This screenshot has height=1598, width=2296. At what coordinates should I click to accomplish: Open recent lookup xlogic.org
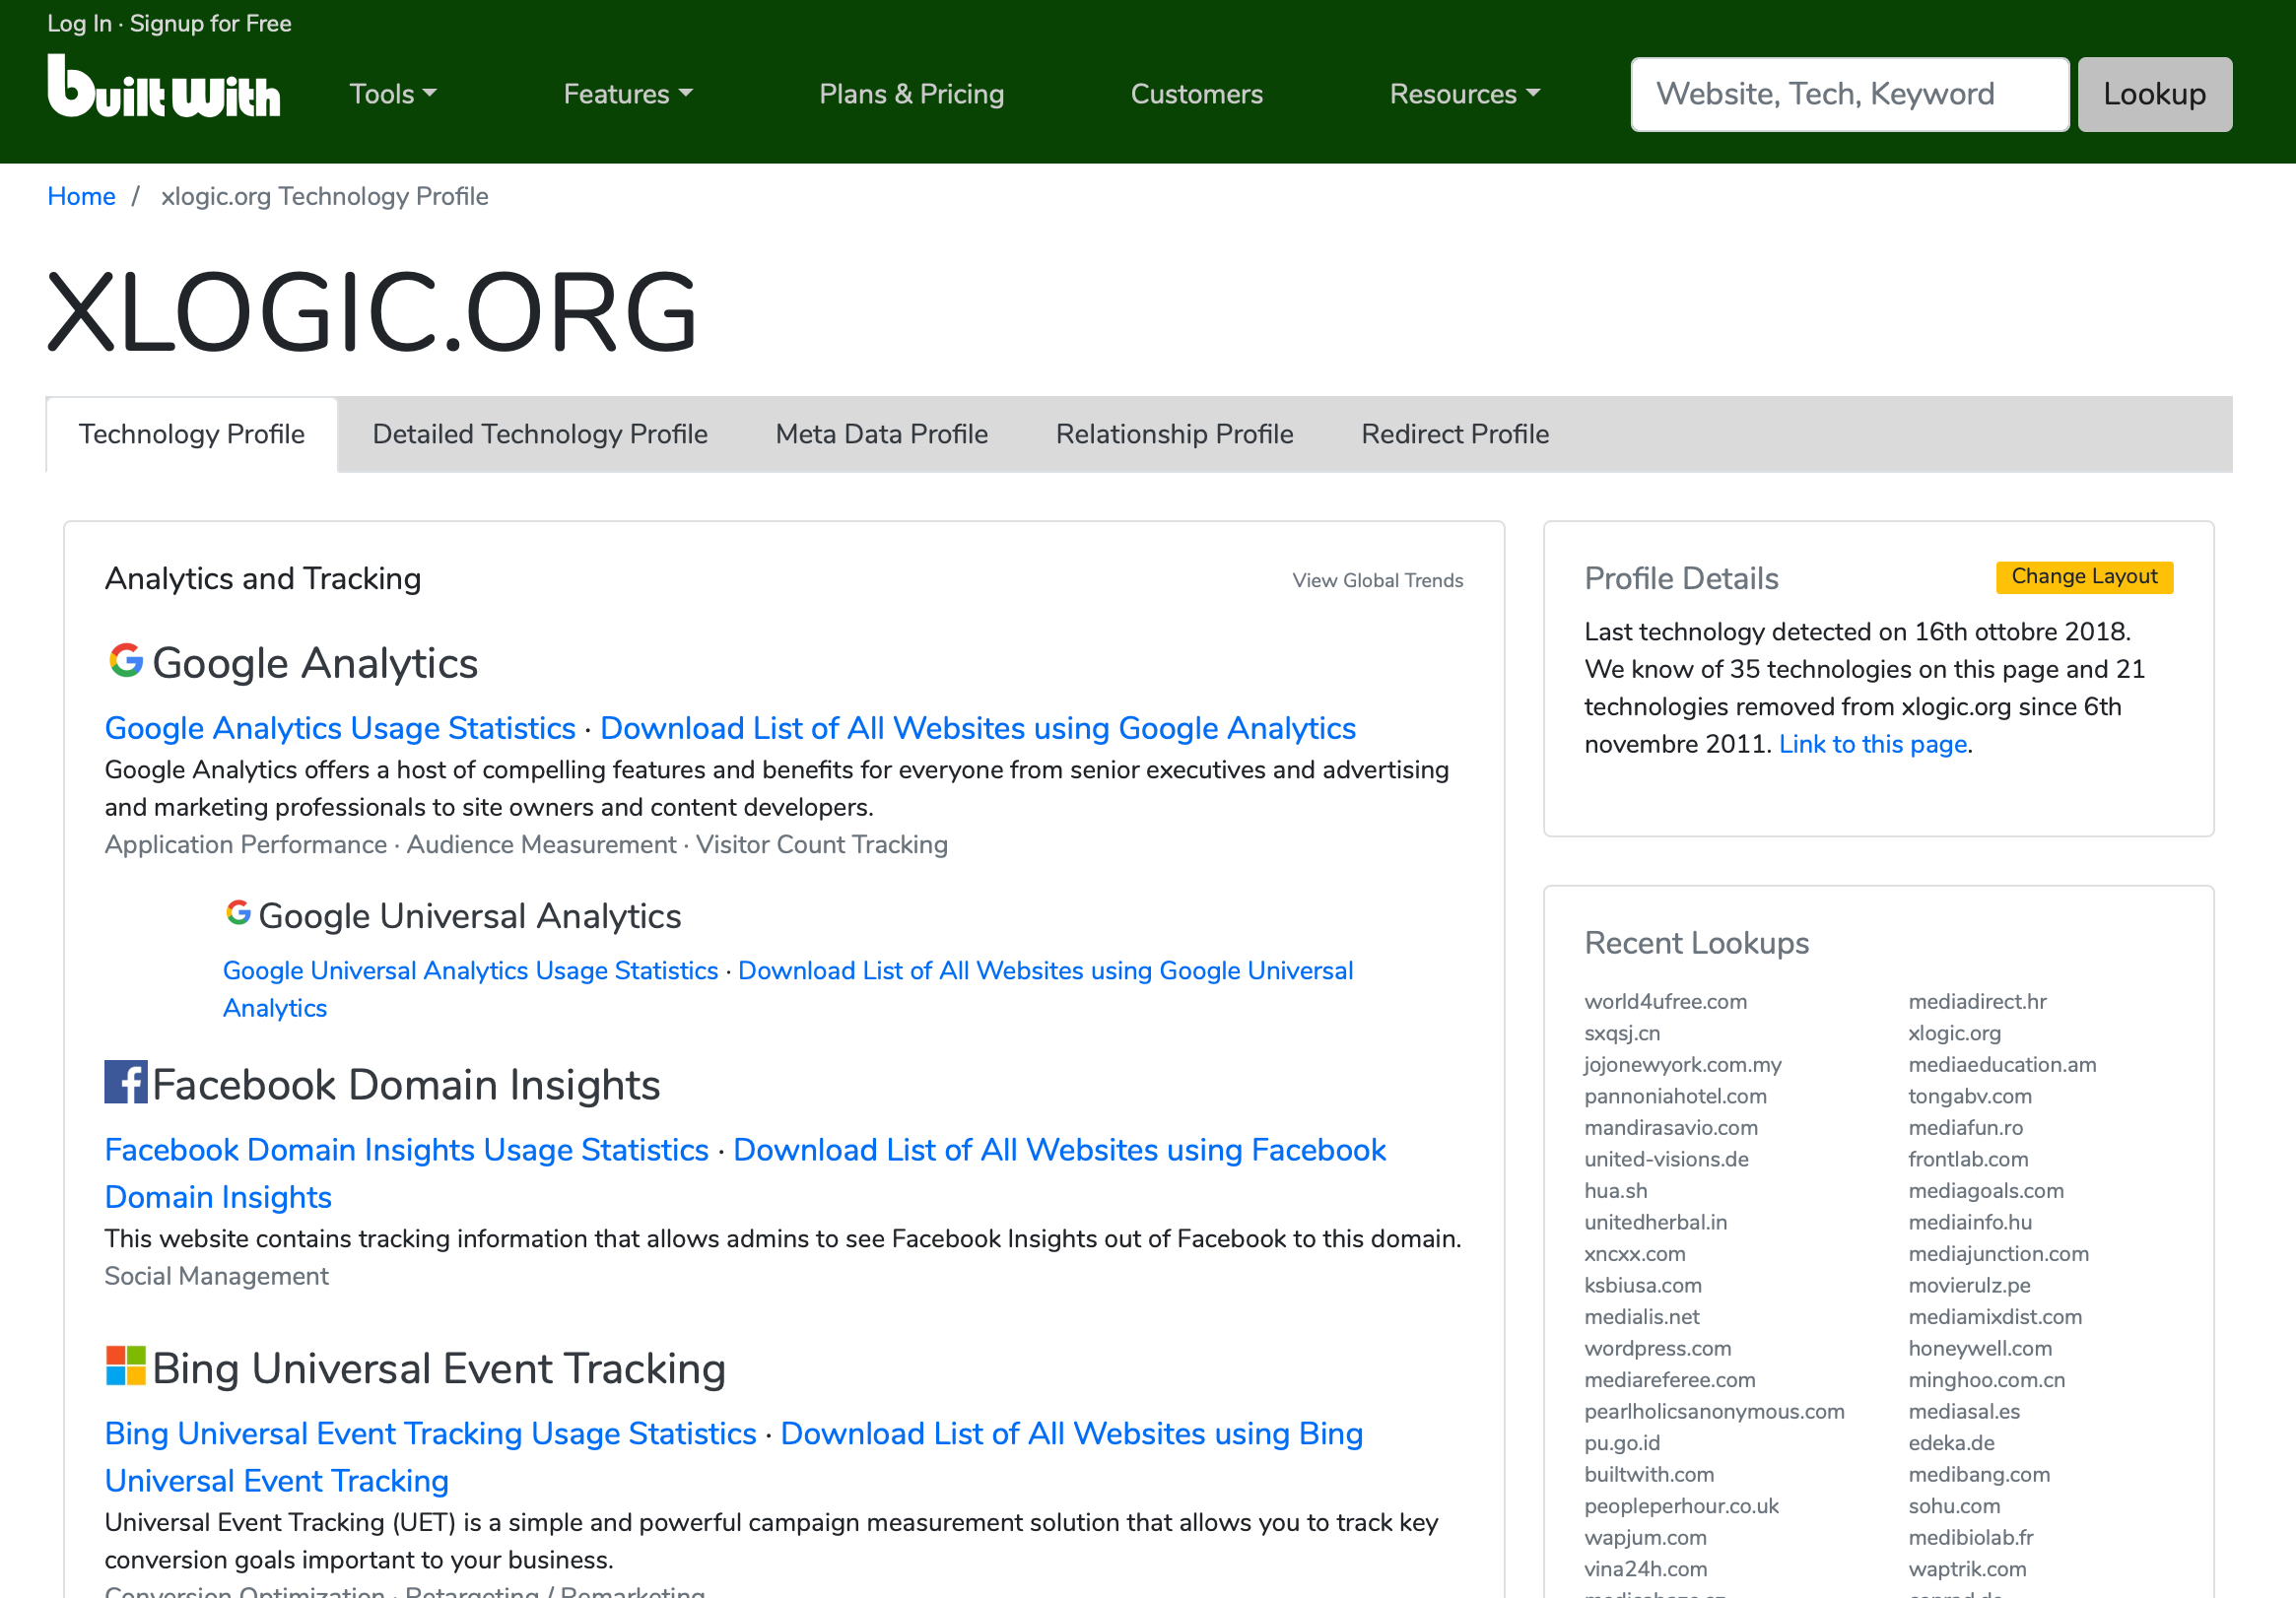pyautogui.click(x=1955, y=1033)
